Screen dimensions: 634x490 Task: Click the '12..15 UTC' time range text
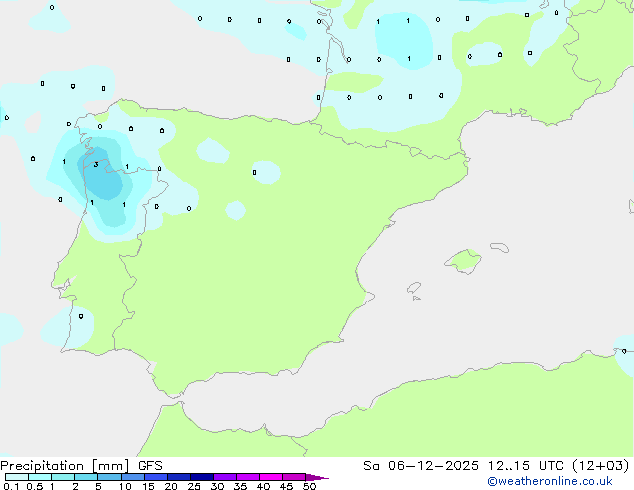525,466
